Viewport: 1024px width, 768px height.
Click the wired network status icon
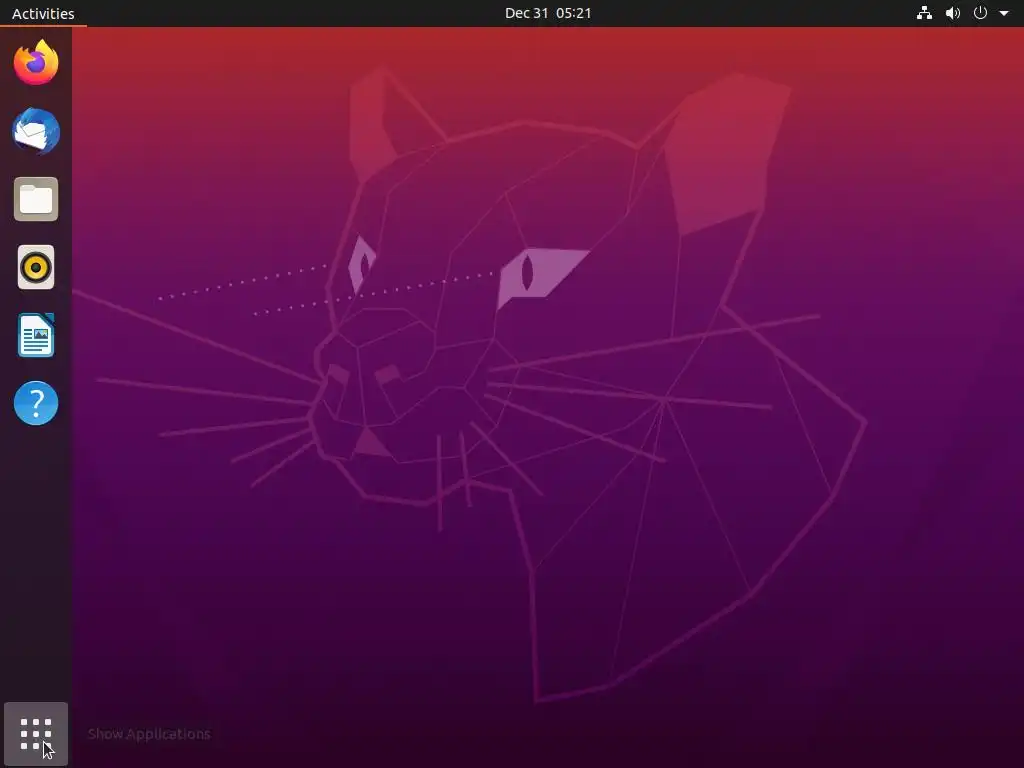pyautogui.click(x=924, y=13)
